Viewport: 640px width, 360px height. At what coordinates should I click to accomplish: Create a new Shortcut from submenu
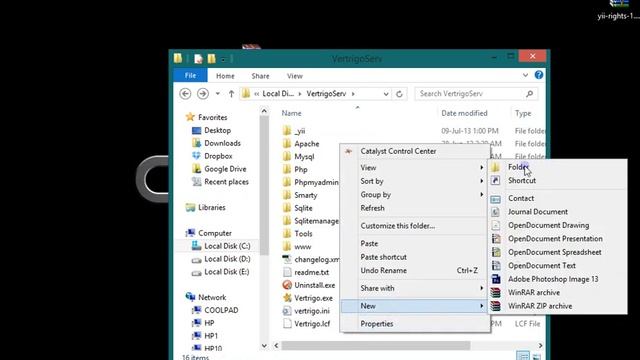[x=558, y=180]
